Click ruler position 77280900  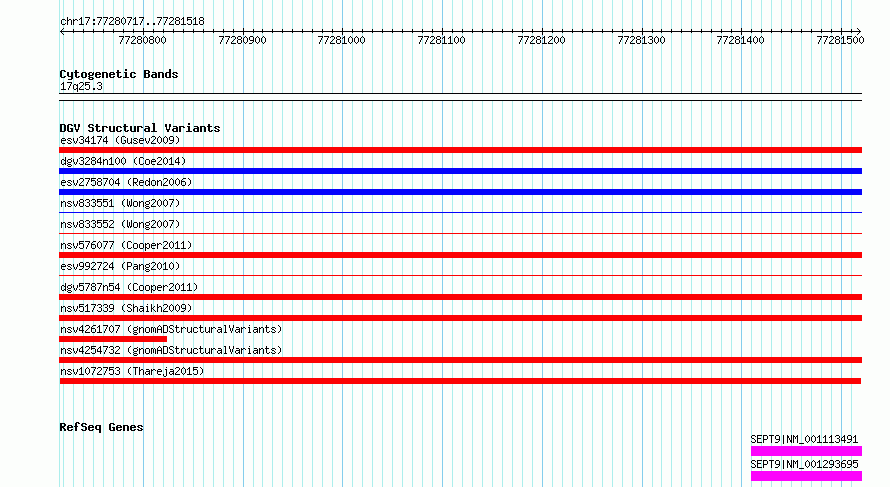pyautogui.click(x=242, y=40)
